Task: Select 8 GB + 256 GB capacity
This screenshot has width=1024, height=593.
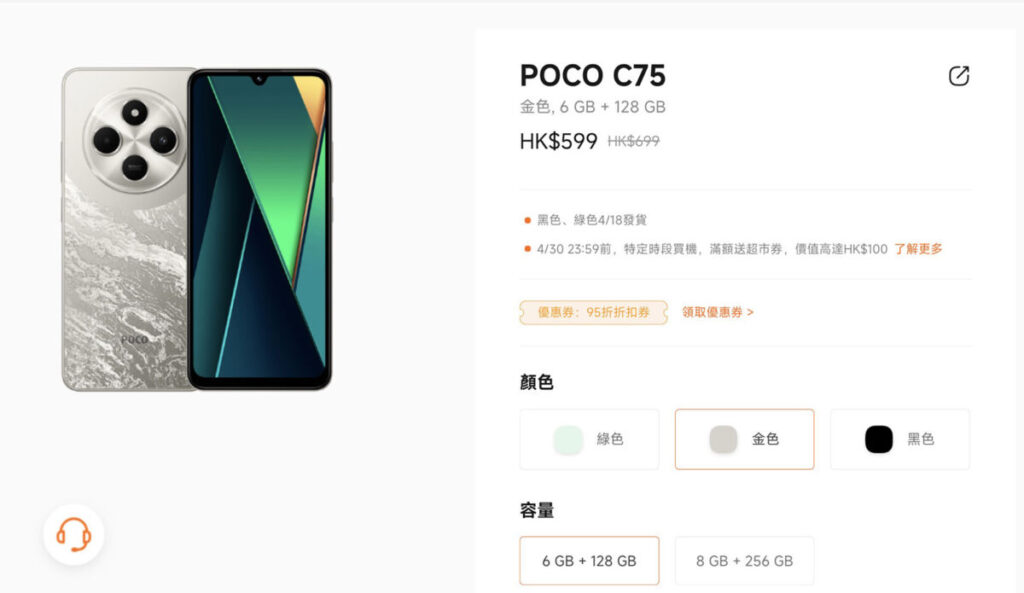Action: click(x=744, y=561)
